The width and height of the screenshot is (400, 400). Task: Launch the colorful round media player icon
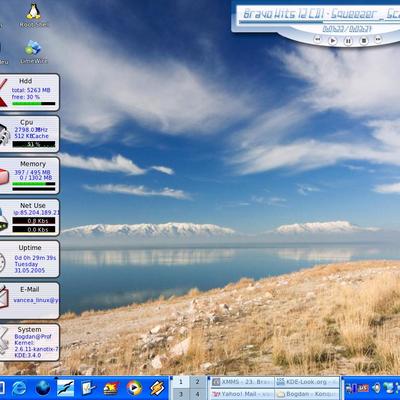click(x=134, y=388)
